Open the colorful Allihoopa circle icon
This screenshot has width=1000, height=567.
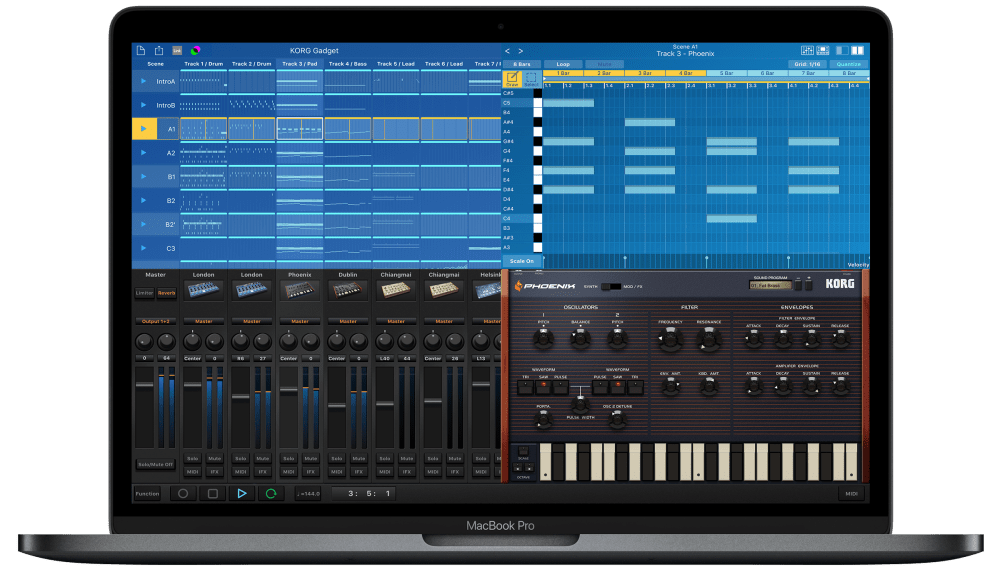click(196, 50)
